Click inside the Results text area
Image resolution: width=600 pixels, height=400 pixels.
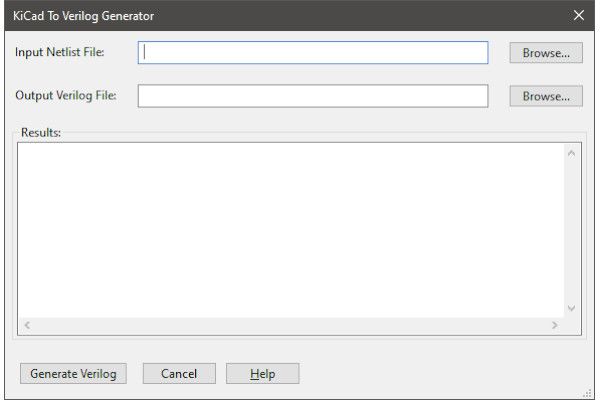[x=290, y=229]
